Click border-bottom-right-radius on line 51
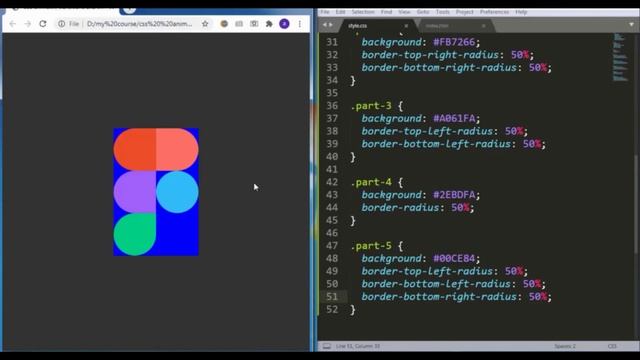640x360 pixels. pos(439,297)
